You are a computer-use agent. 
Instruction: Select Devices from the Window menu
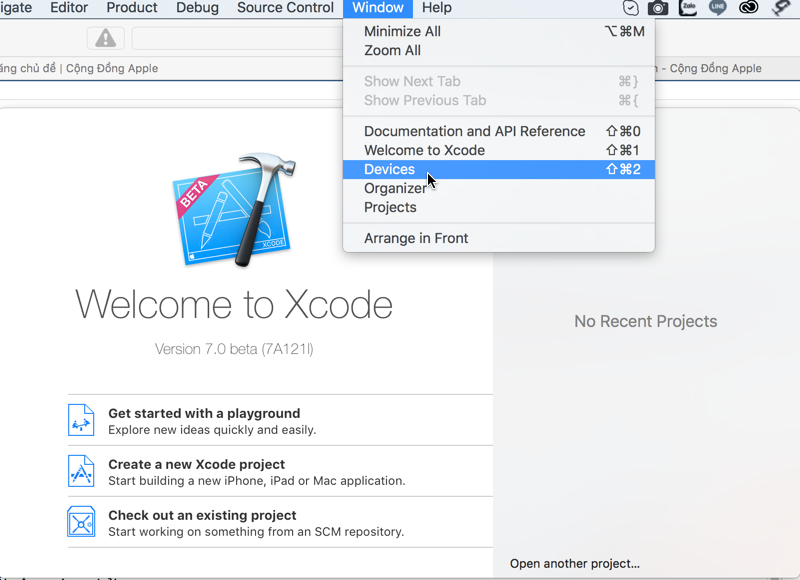click(389, 169)
